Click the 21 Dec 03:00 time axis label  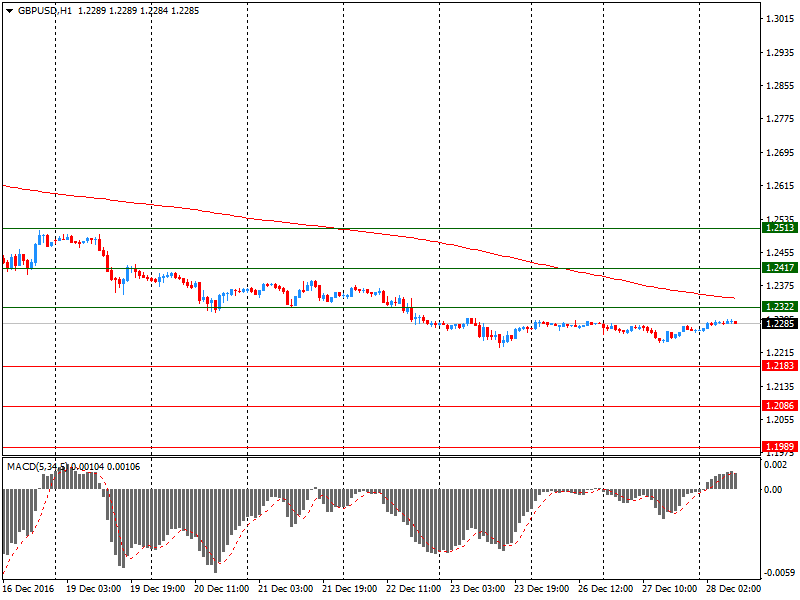[x=286, y=589]
